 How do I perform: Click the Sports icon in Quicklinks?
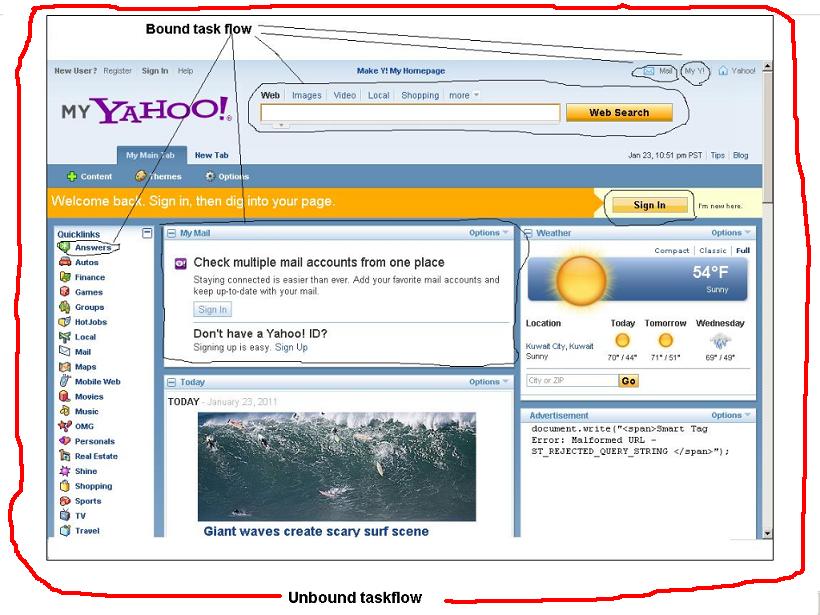pyautogui.click(x=64, y=500)
